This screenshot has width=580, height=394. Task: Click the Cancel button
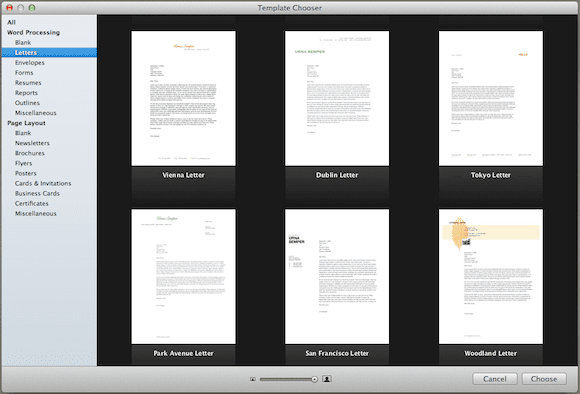pos(495,379)
